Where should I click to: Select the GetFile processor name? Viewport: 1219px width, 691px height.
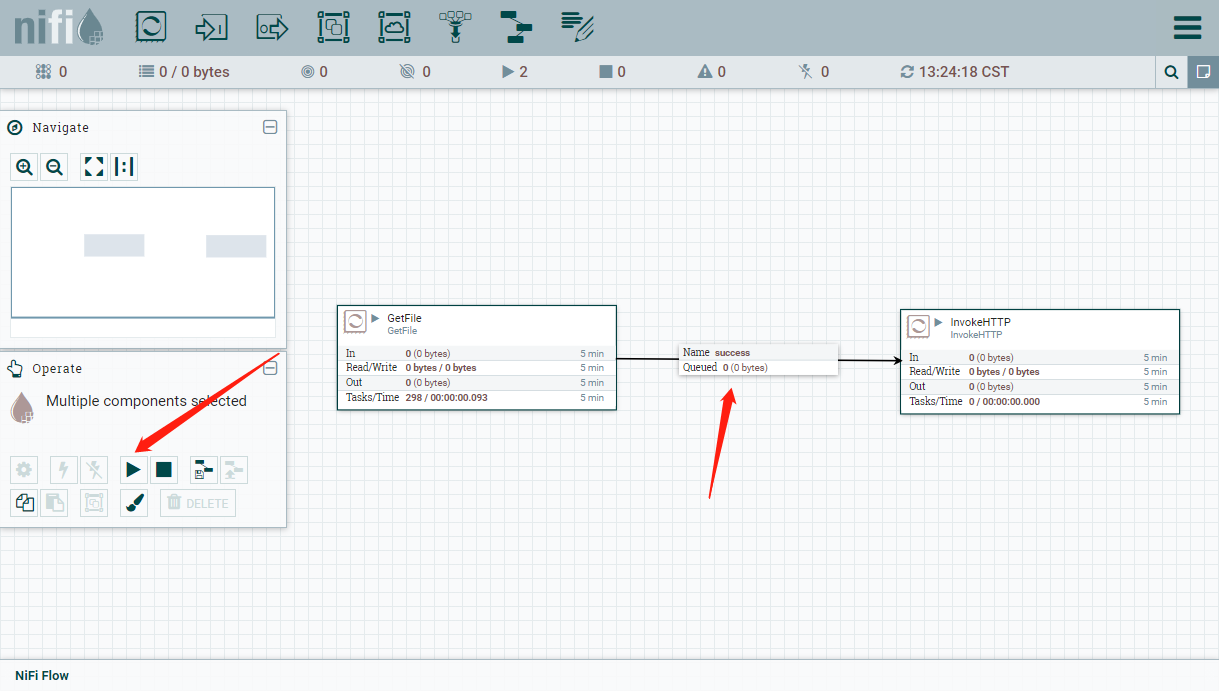pyautogui.click(x=404, y=318)
